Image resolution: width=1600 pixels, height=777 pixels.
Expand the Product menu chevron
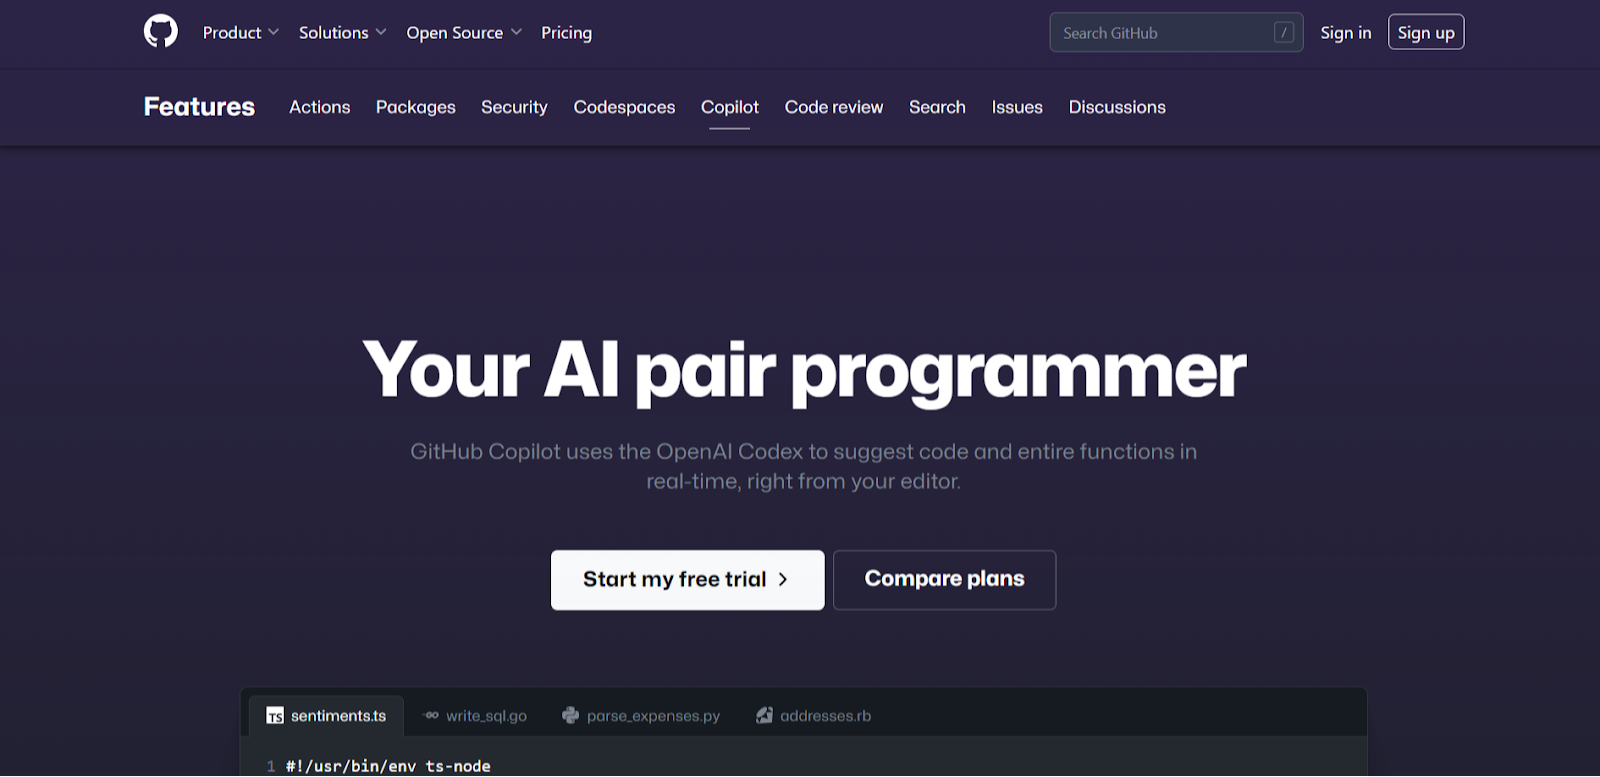pyautogui.click(x=273, y=32)
